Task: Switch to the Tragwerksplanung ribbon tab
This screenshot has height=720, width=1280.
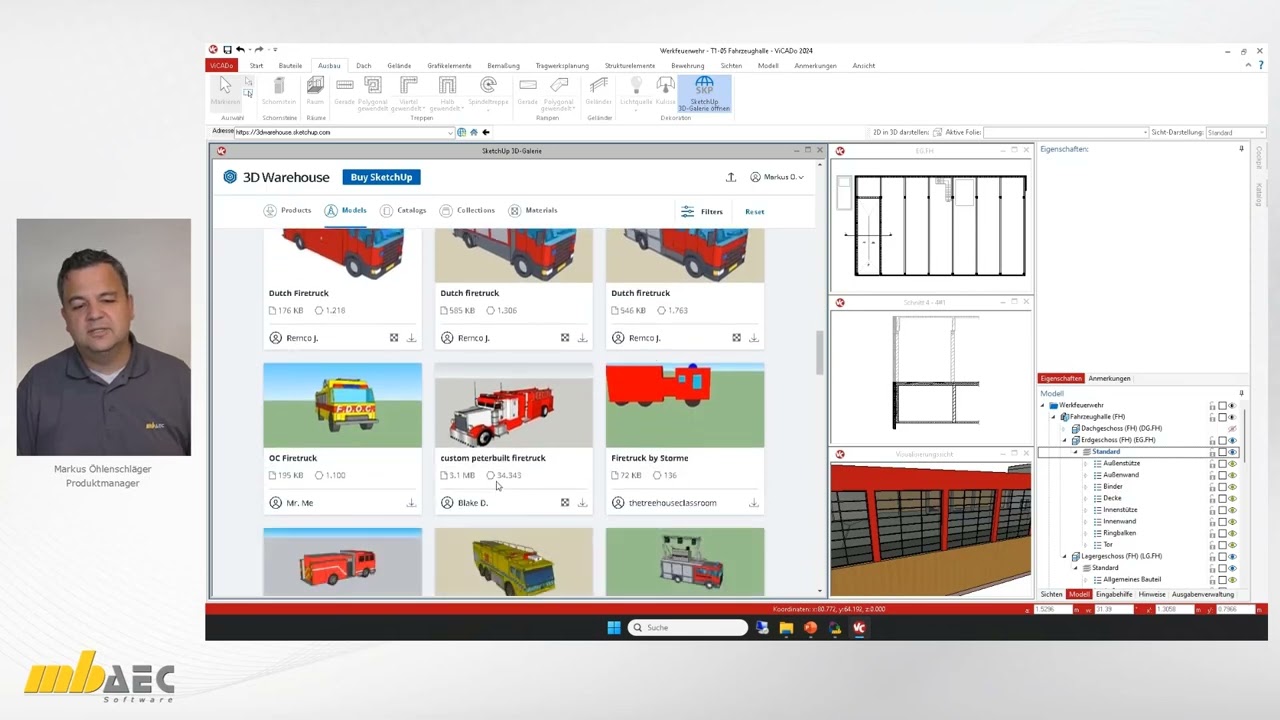Action: [562, 66]
